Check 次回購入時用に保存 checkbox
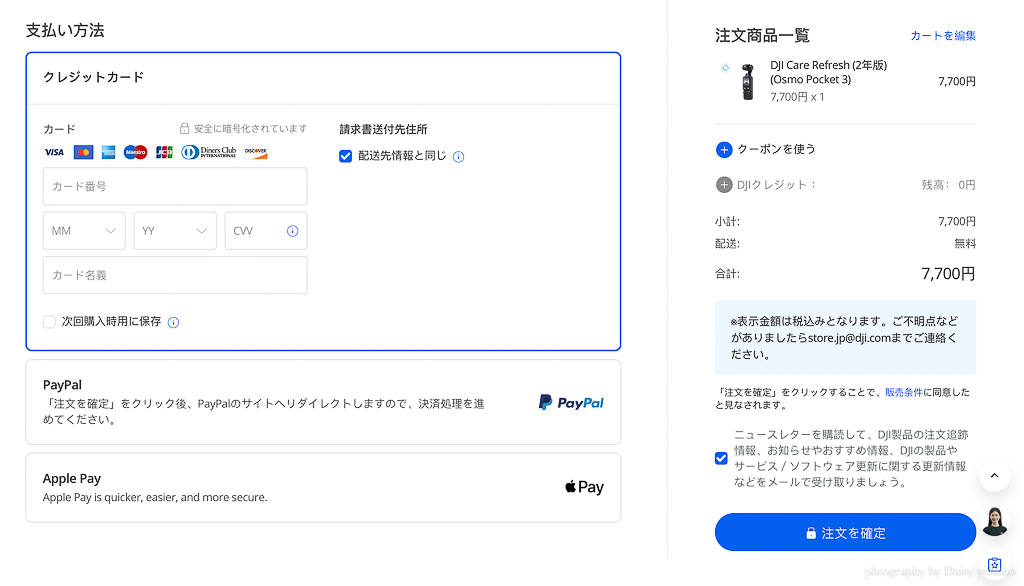Screen dimensions: 1024x586 click(x=50, y=321)
